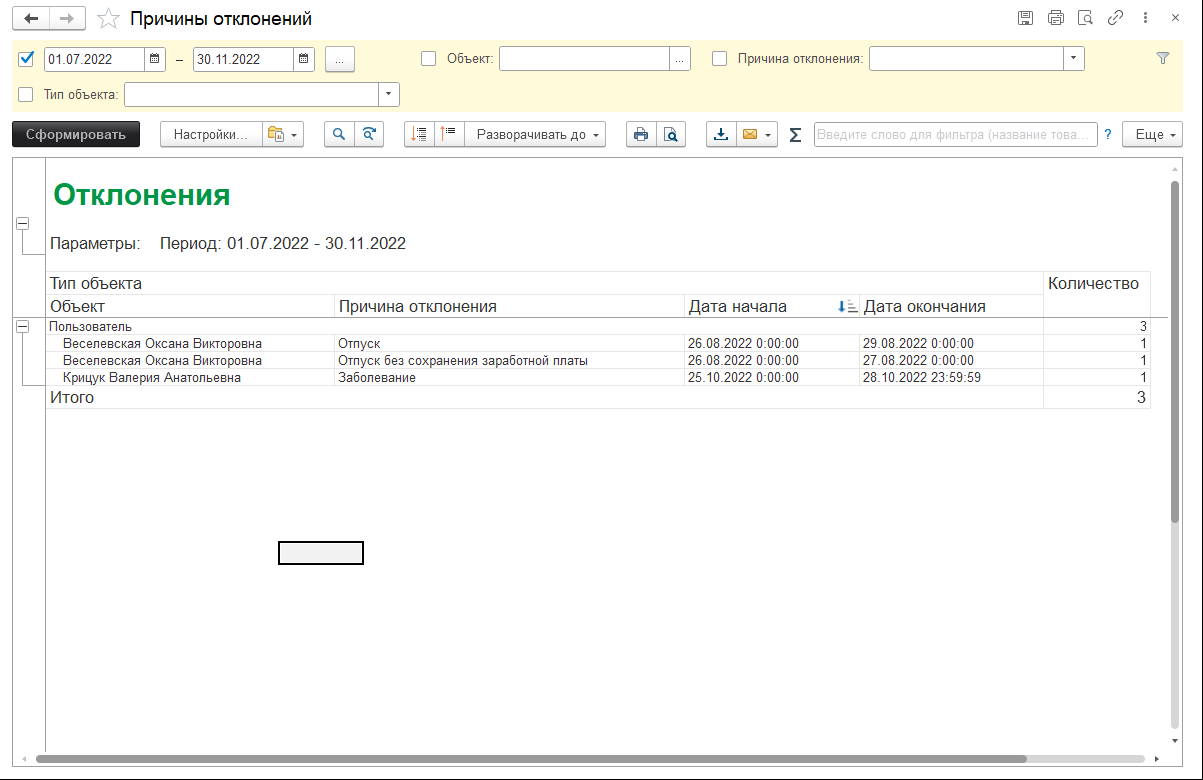Click the filter word search field
The width and height of the screenshot is (1203, 780).
[x=955, y=135]
